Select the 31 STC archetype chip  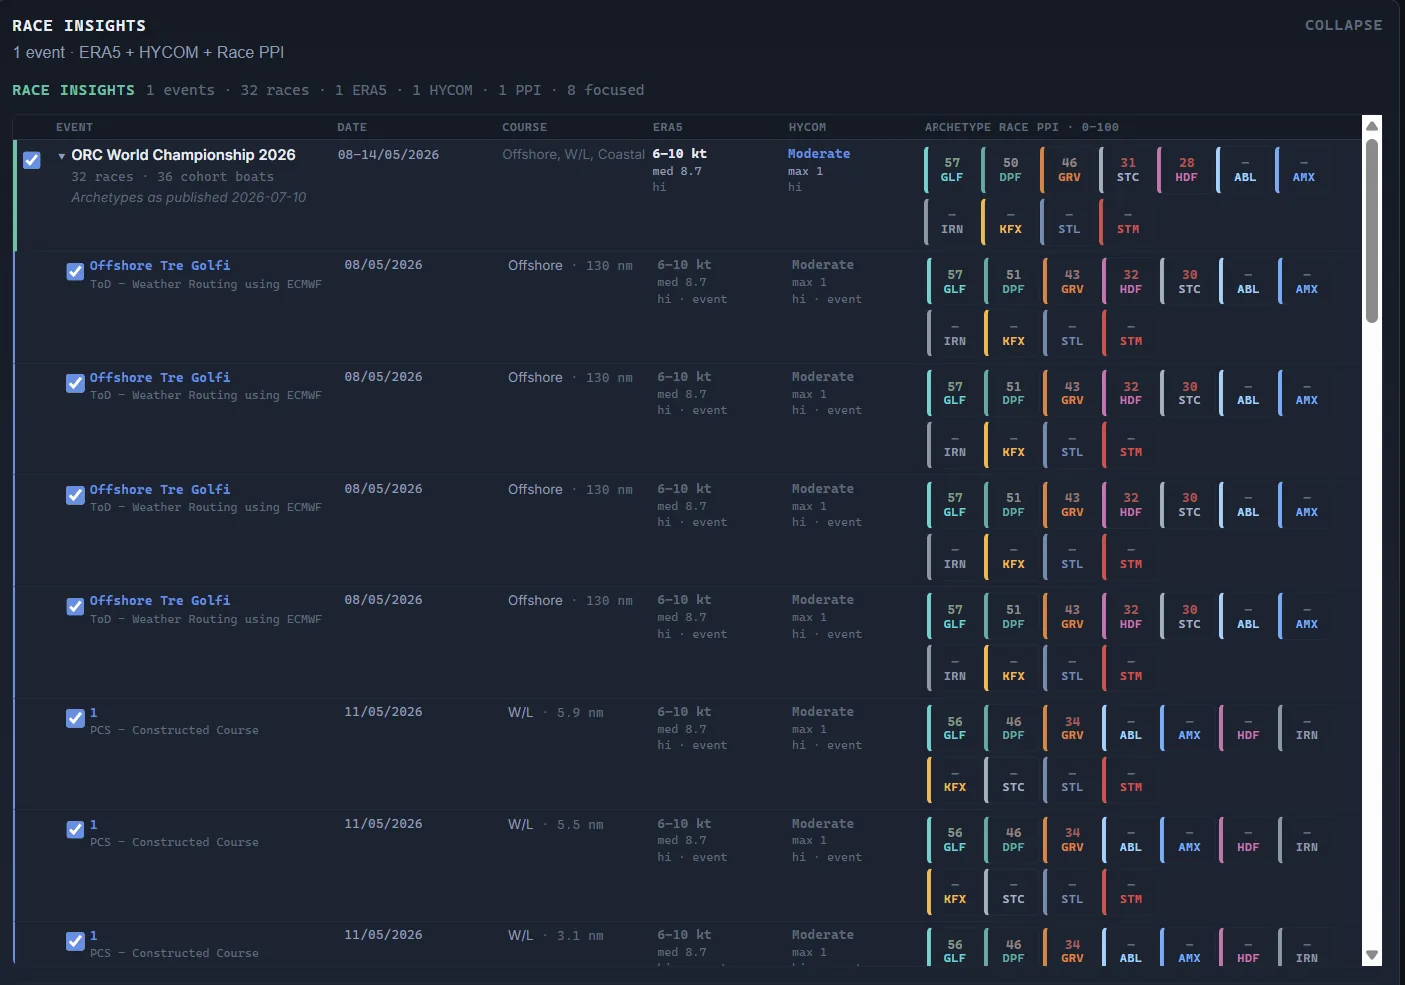point(1128,170)
